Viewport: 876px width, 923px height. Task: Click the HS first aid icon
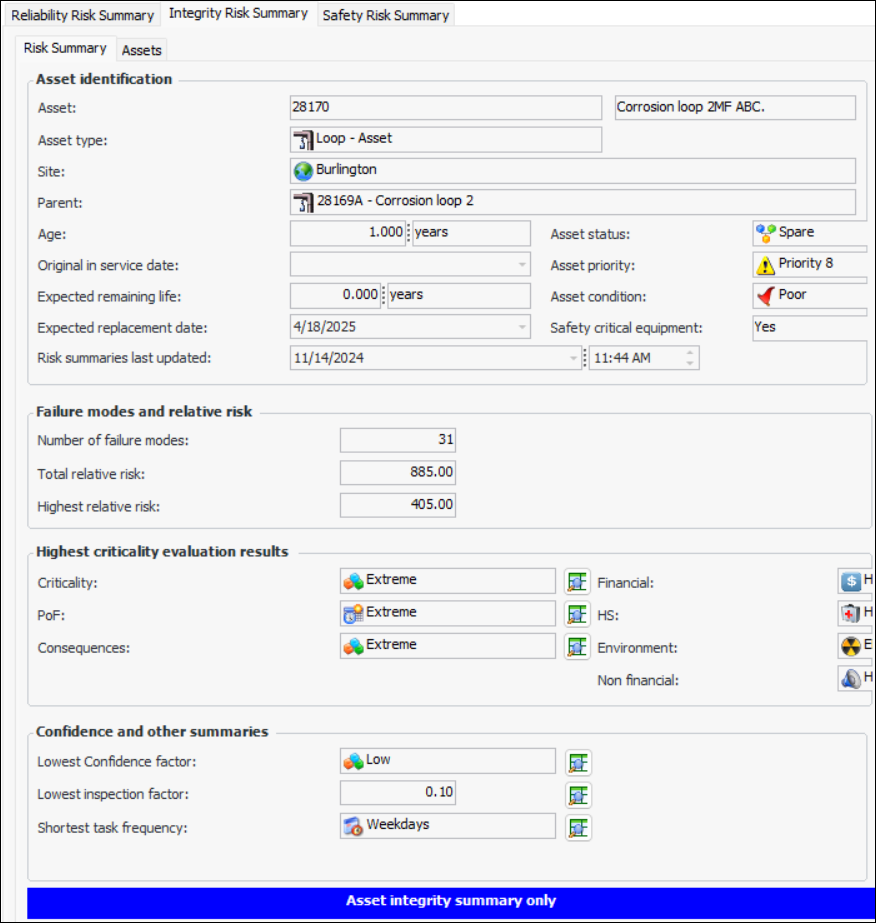click(851, 614)
